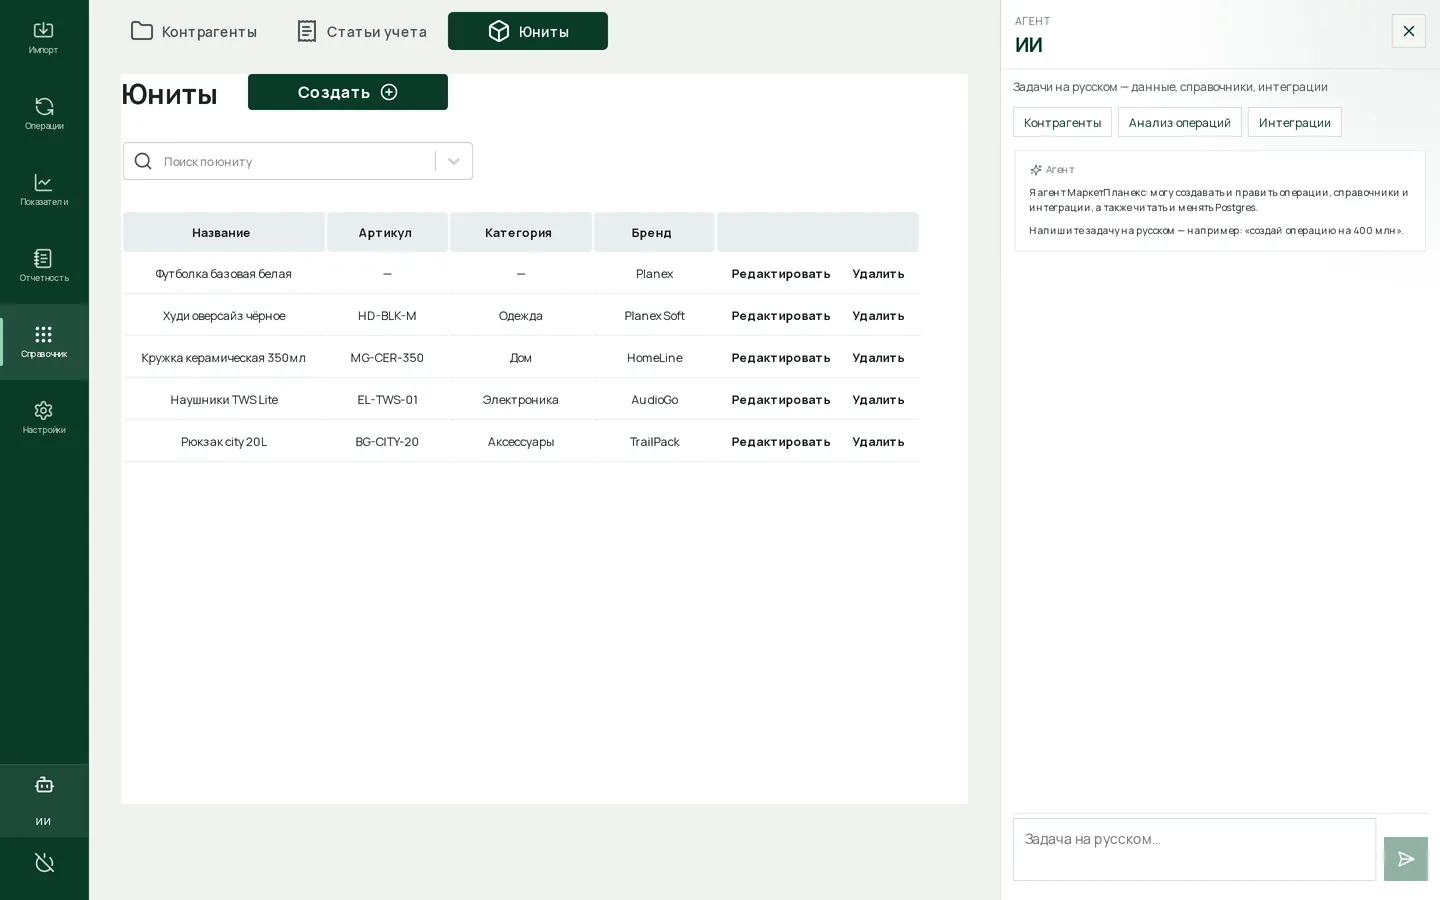This screenshot has height=900, width=1440.
Task: Edit Футболка базовая белая row
Action: point(780,274)
